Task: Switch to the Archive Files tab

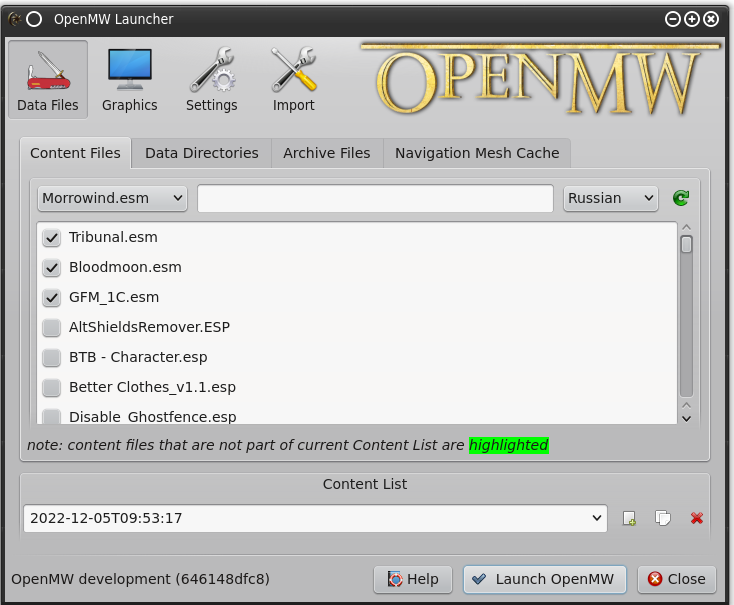Action: click(x=327, y=153)
